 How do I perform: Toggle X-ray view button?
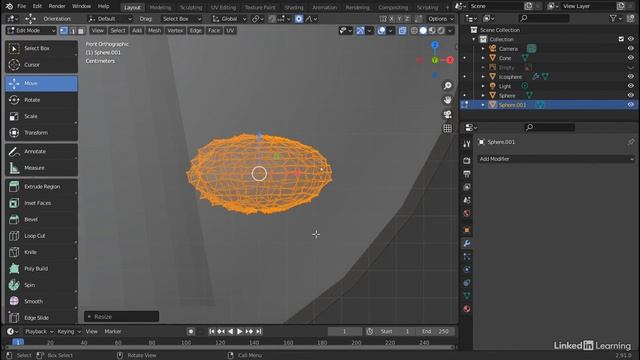click(402, 31)
